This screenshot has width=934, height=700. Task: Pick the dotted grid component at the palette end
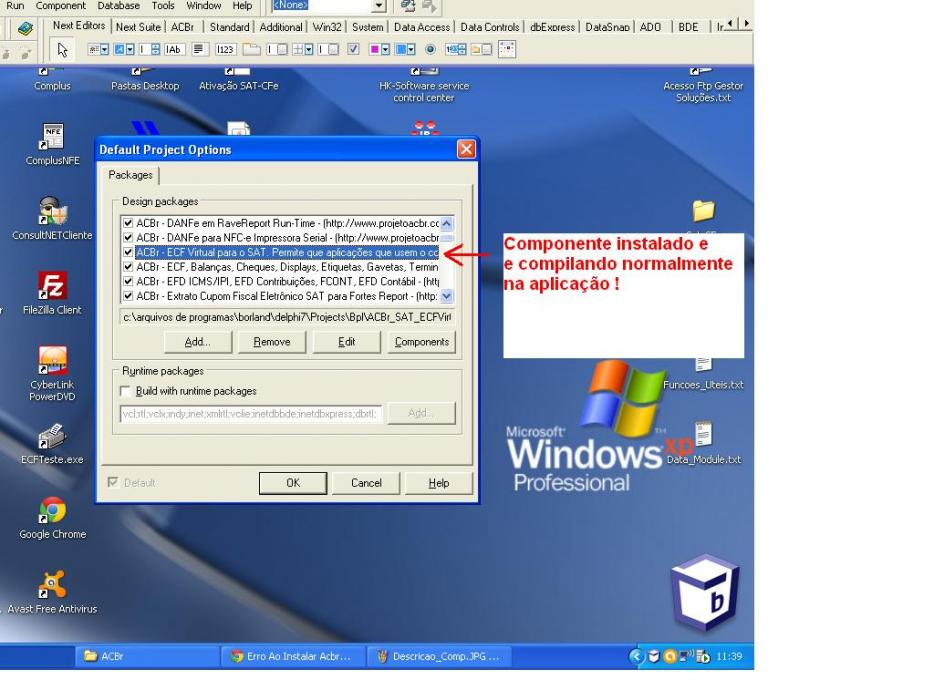(x=507, y=49)
